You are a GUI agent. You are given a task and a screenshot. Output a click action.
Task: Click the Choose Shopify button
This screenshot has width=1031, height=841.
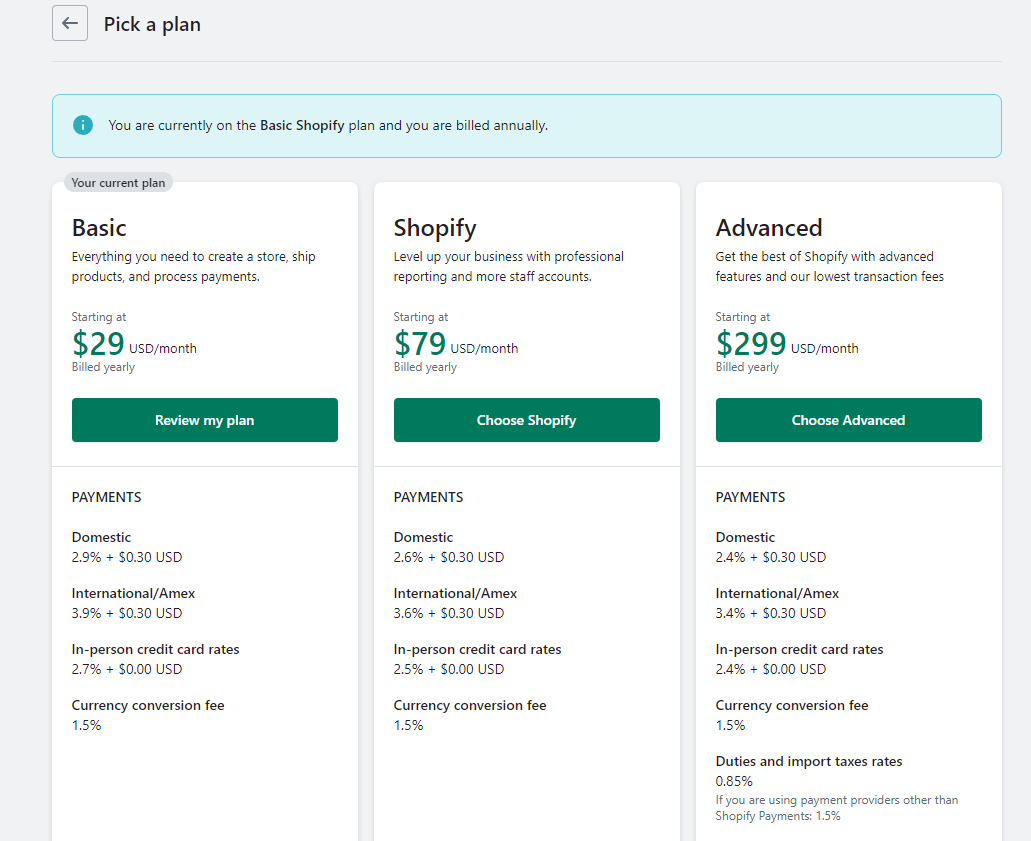(527, 420)
